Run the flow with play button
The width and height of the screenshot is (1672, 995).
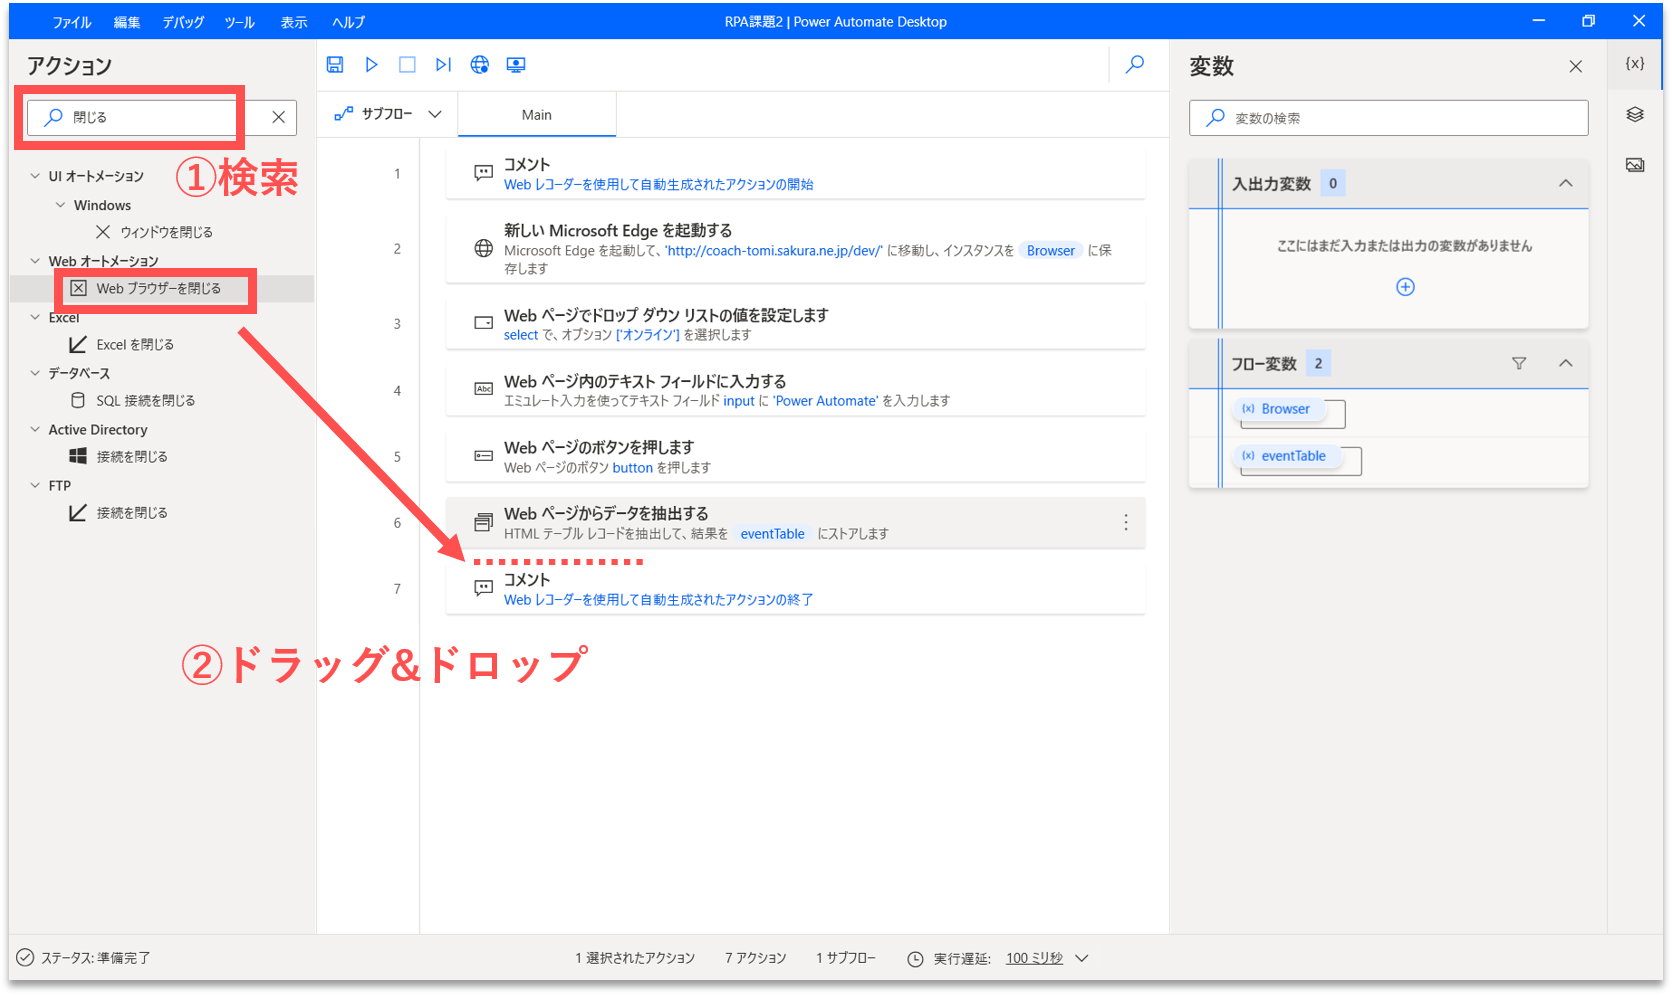click(371, 65)
